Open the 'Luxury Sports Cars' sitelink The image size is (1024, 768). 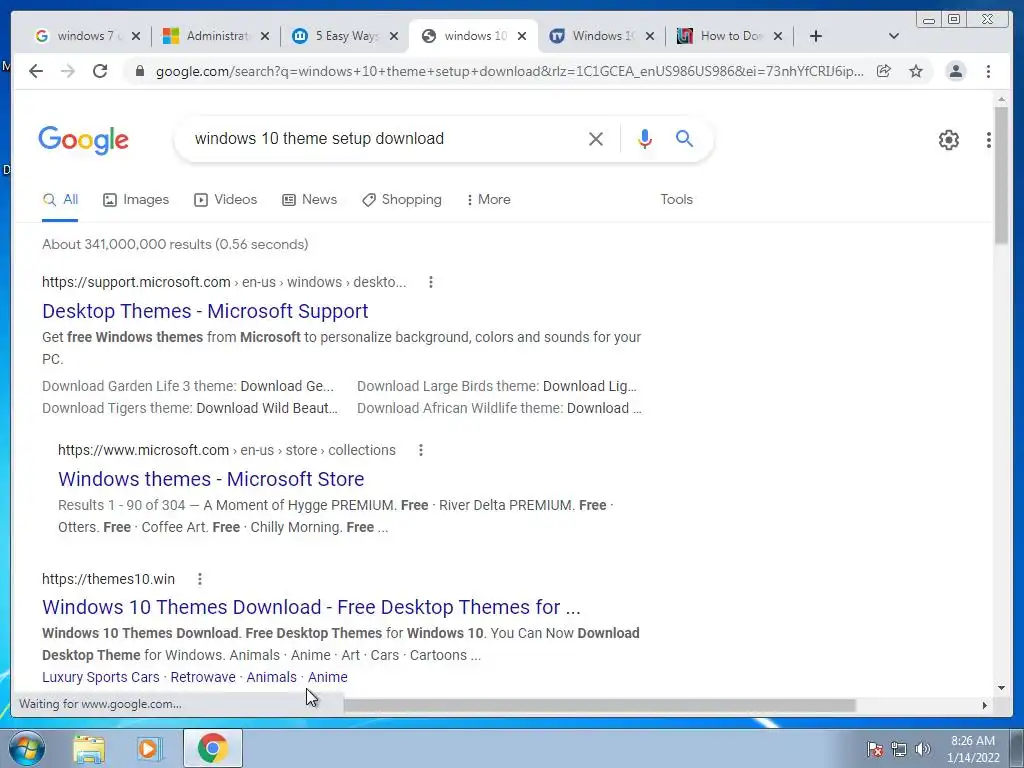[x=101, y=677]
